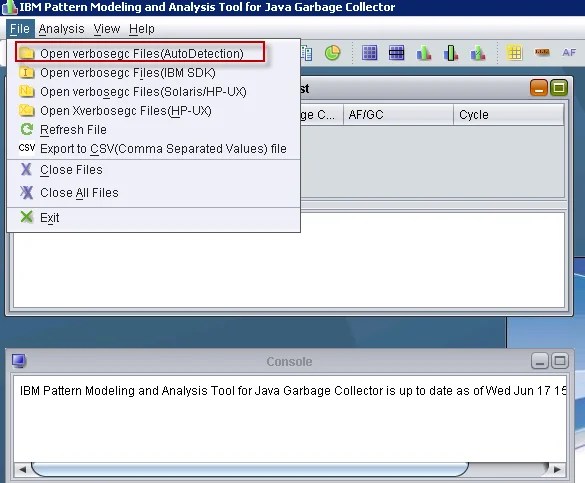Choose Open Xverbosegc Files(HP-UX)
This screenshot has height=483, width=585.
153,111
